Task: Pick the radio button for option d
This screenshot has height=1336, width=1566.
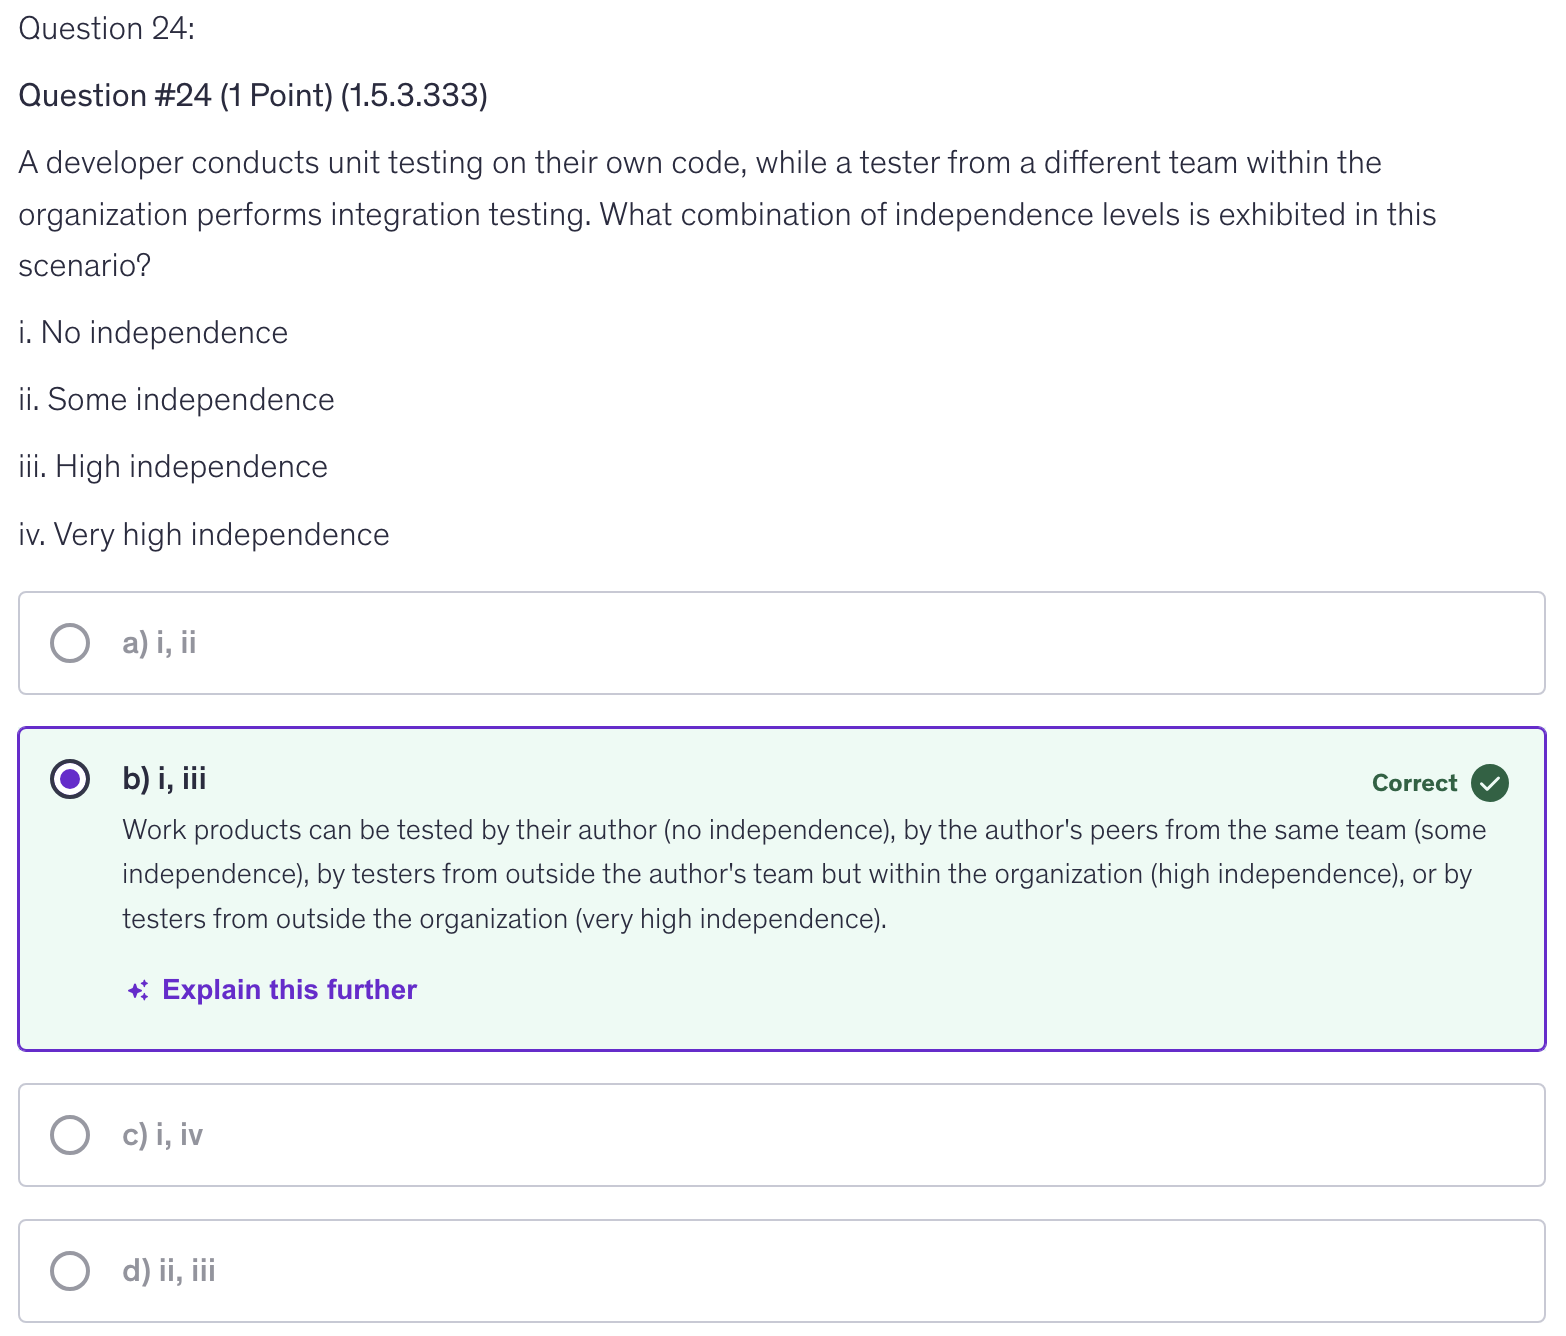Action: (x=70, y=1271)
